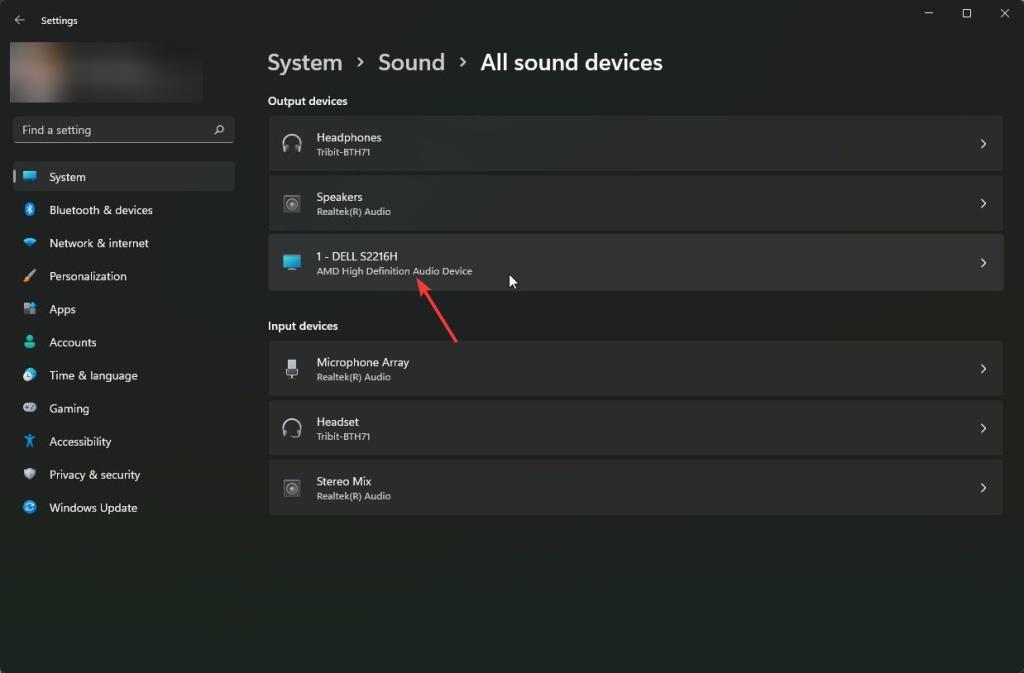Viewport: 1024px width, 673px height.
Task: Click the Network wifi icon in sidebar
Action: (30, 242)
